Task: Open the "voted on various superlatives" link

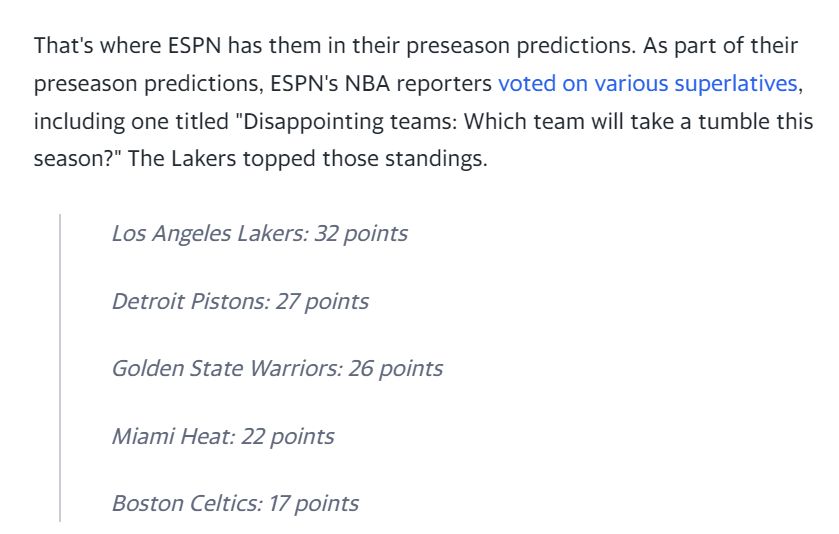Action: (647, 83)
